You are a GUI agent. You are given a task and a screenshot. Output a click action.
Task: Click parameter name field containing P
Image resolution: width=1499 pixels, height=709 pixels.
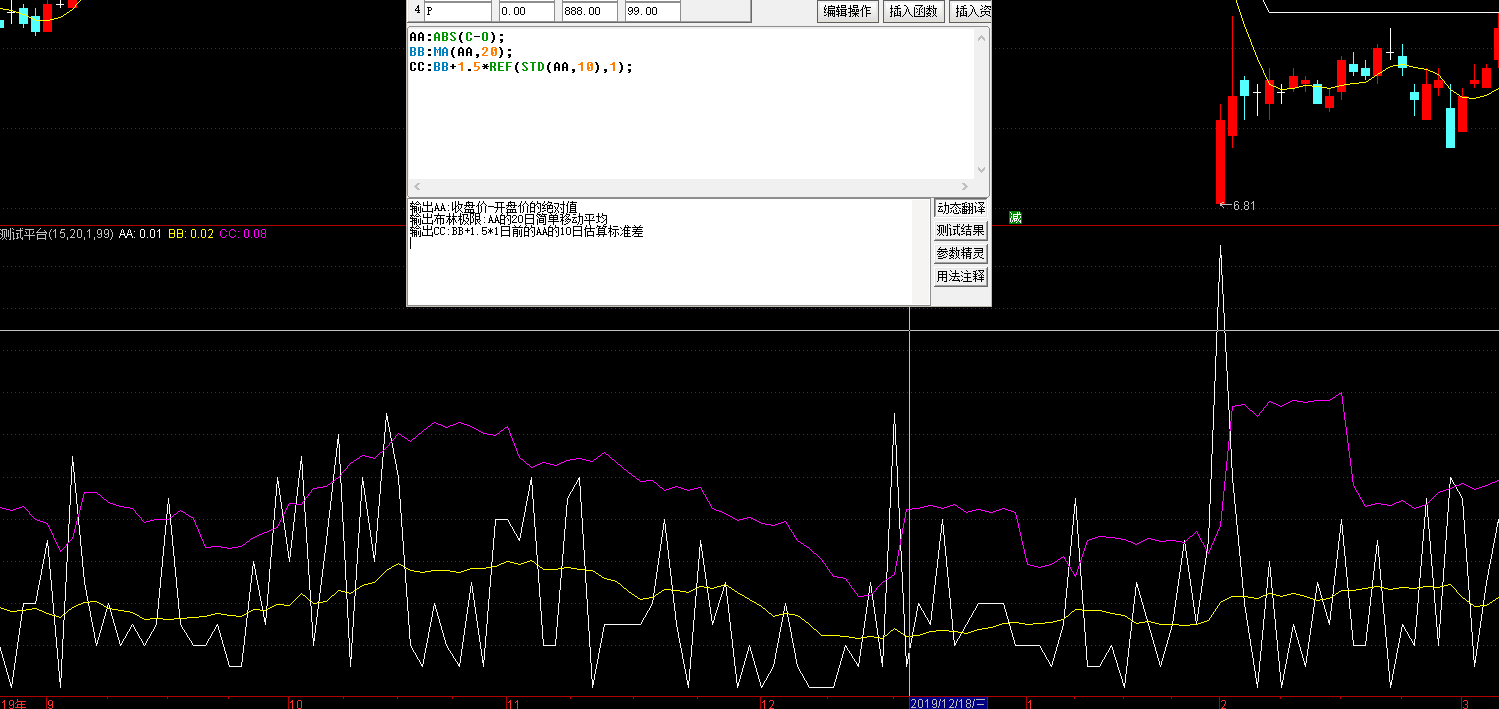tap(457, 12)
